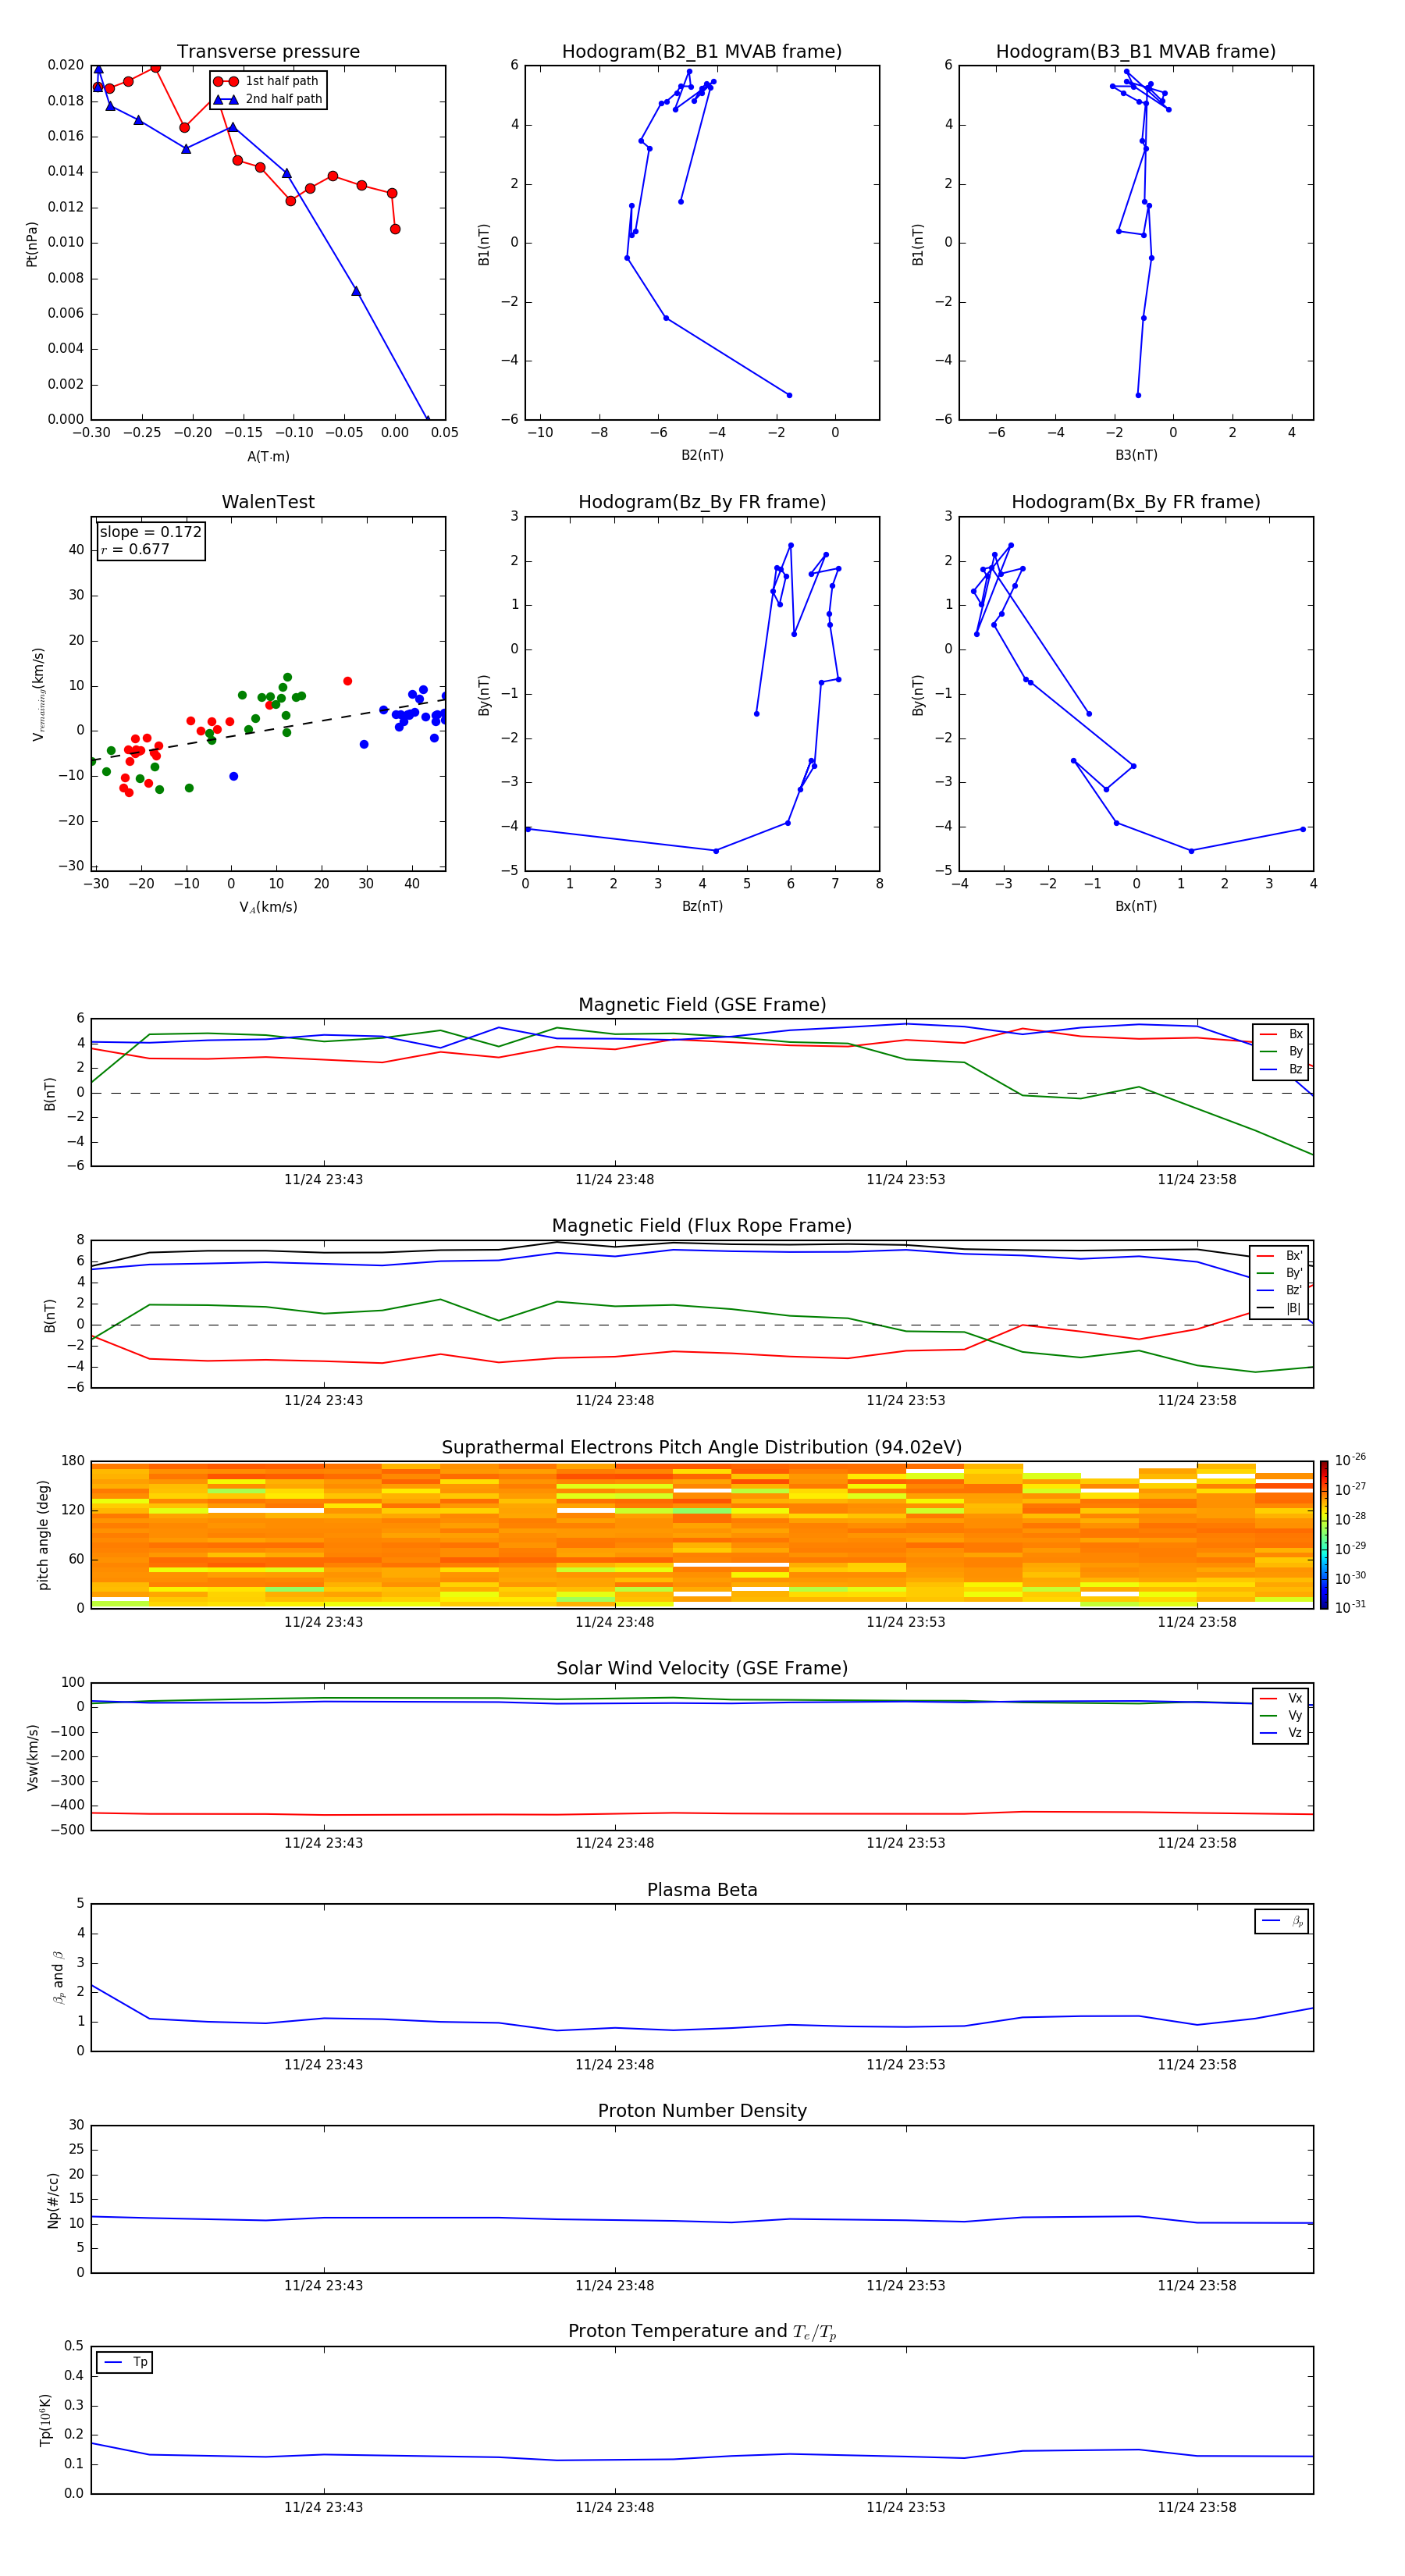Viewport: 1405px width, 2576px height.
Task: Click the 'Np(#/cc)' y-axis label
Action: pyautogui.click(x=53, y=2199)
